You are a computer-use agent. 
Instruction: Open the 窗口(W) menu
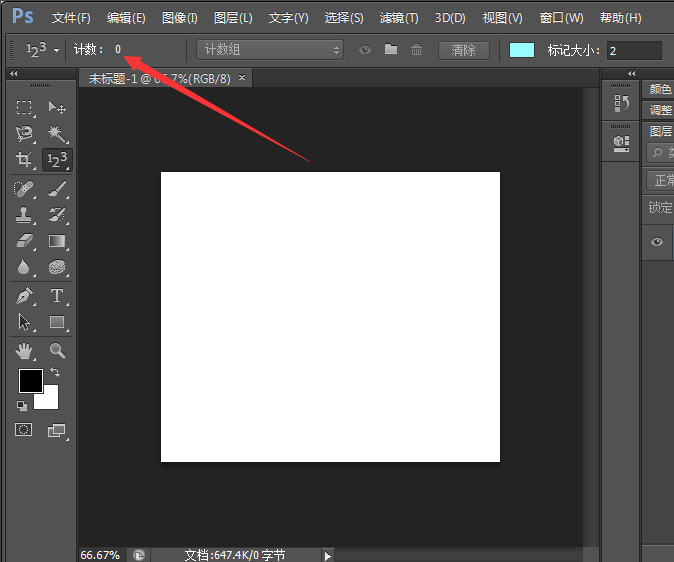click(561, 18)
